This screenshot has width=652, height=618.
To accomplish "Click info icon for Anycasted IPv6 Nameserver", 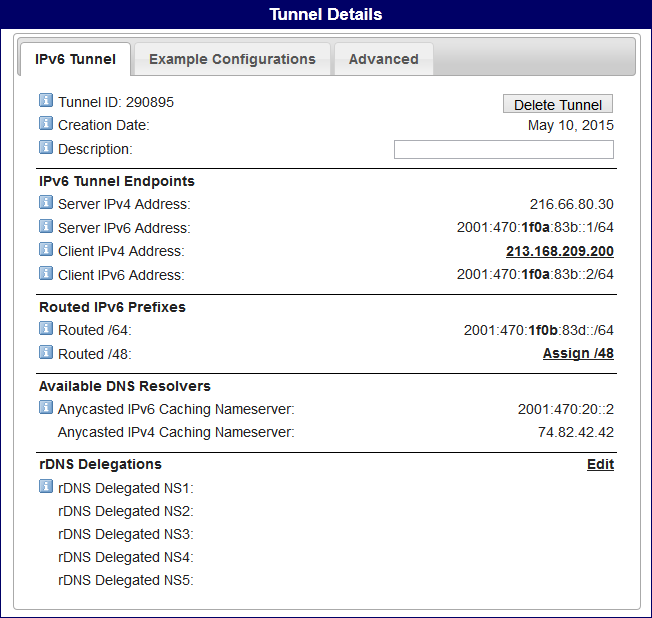I will click(46, 408).
